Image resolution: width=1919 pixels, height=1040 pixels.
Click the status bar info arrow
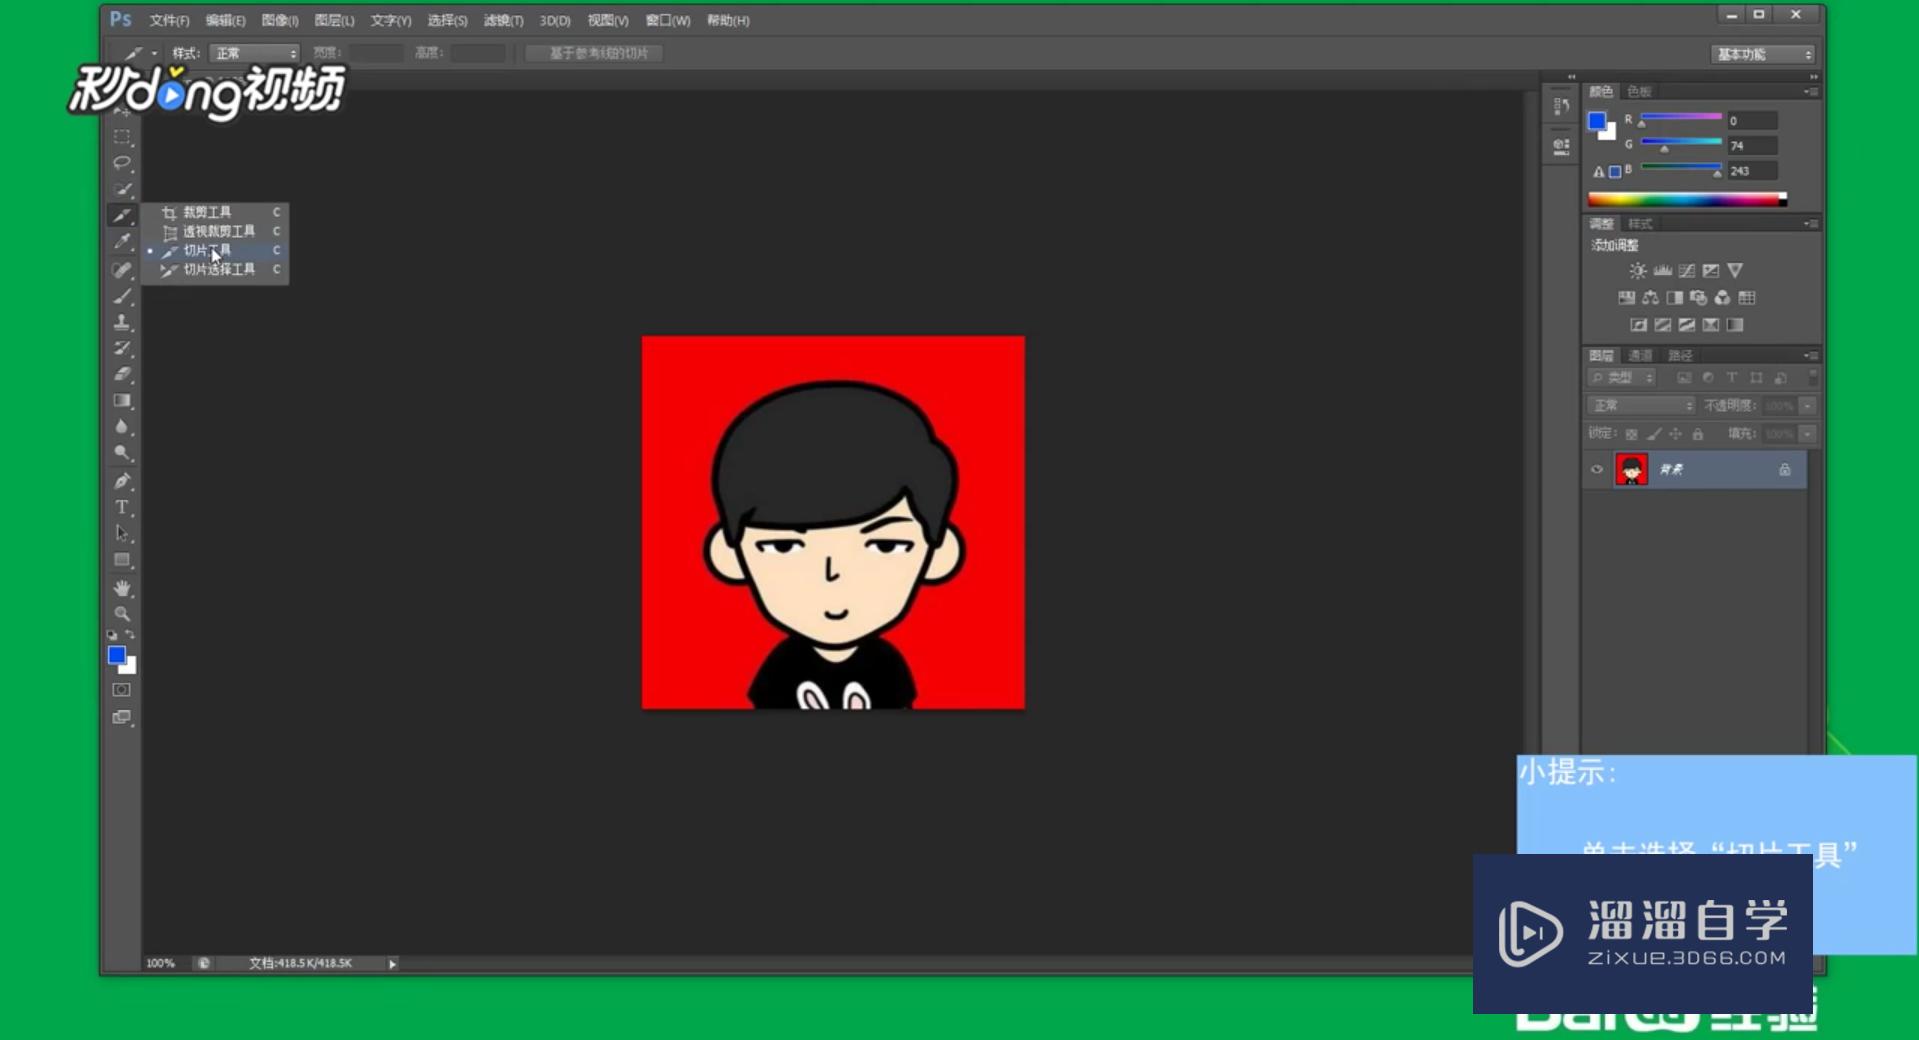[x=392, y=964]
